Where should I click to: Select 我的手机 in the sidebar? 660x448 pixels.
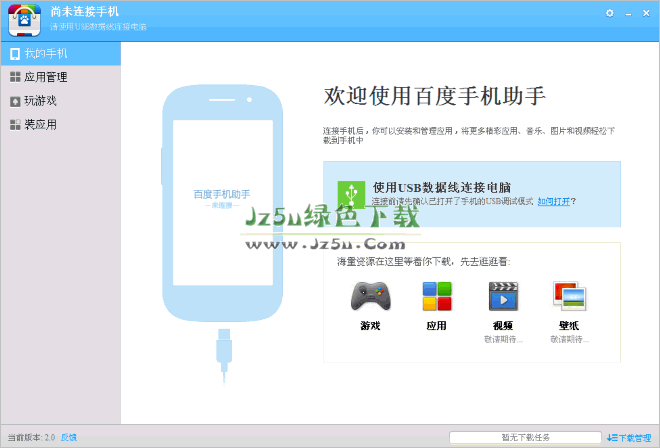[61, 53]
